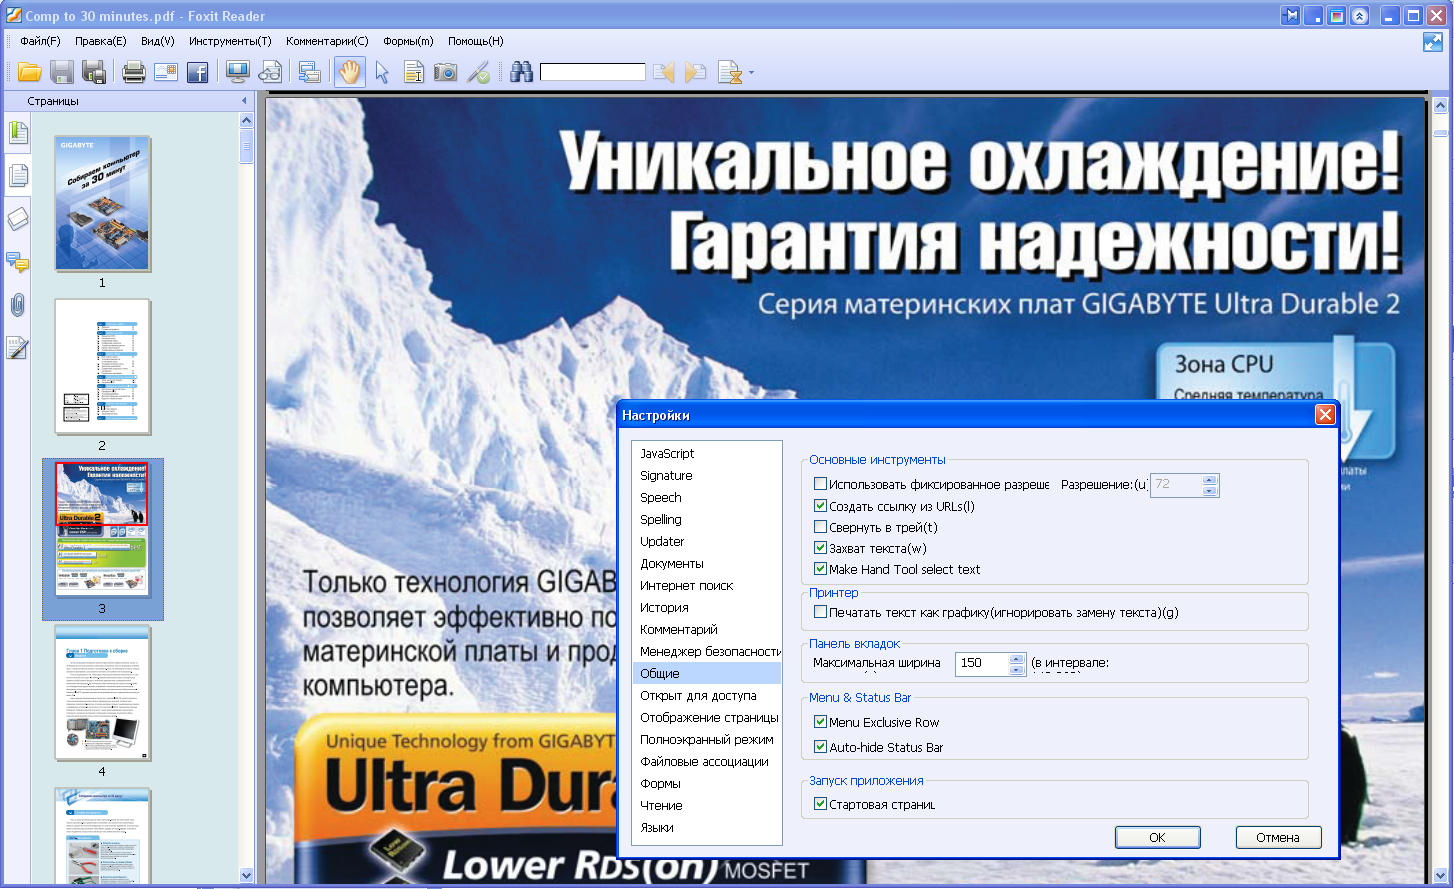Select Отображение страницы settings category
The image size is (1454, 889).
click(x=707, y=717)
